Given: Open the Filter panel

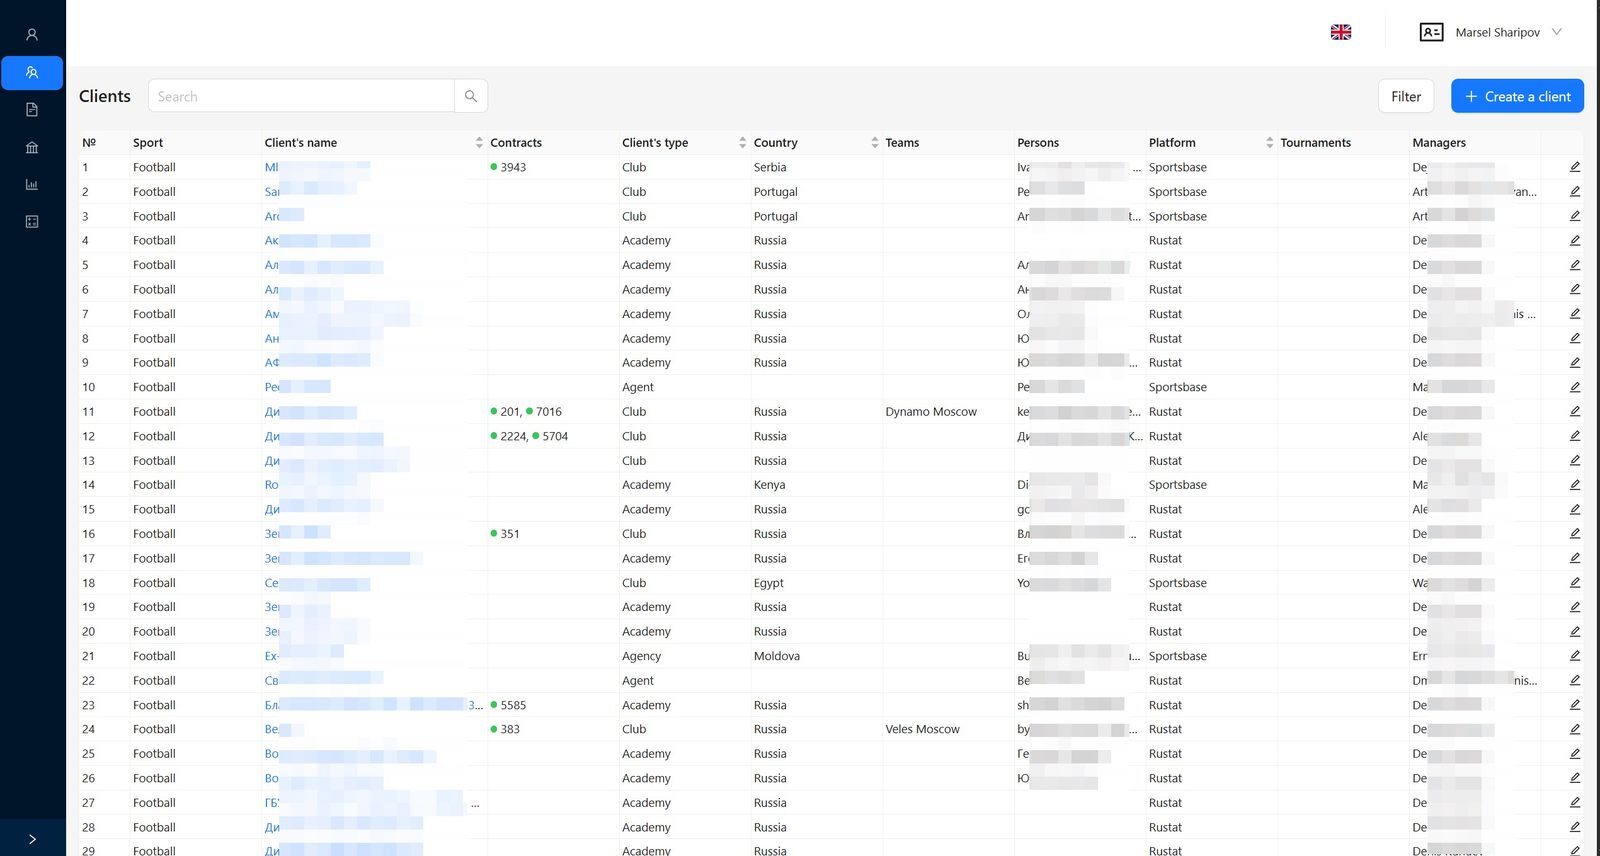Looking at the screenshot, I should 1406,96.
